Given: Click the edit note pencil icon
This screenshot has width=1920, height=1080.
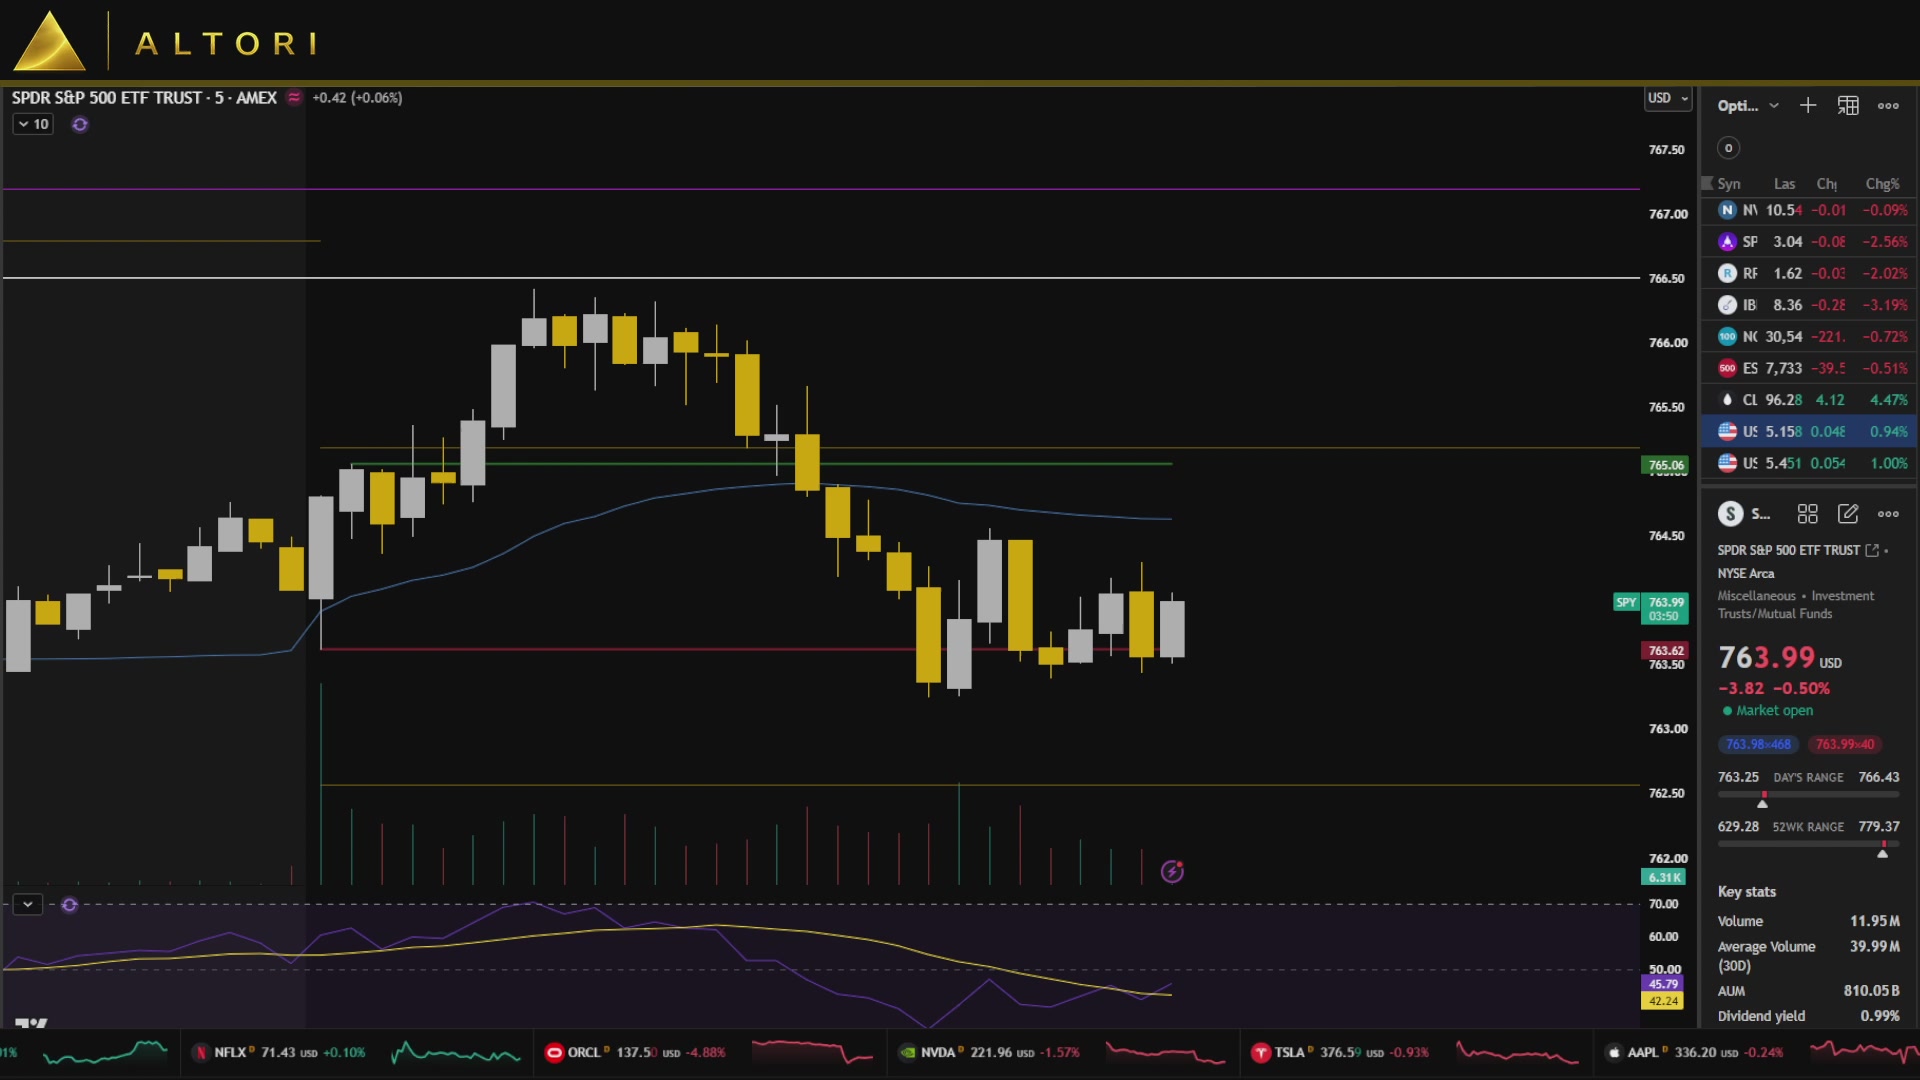Looking at the screenshot, I should 1848,514.
